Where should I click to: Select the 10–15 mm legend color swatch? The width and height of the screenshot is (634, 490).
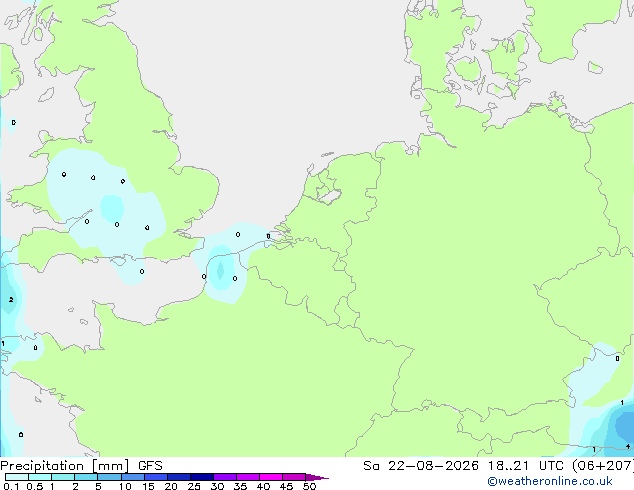(x=132, y=477)
